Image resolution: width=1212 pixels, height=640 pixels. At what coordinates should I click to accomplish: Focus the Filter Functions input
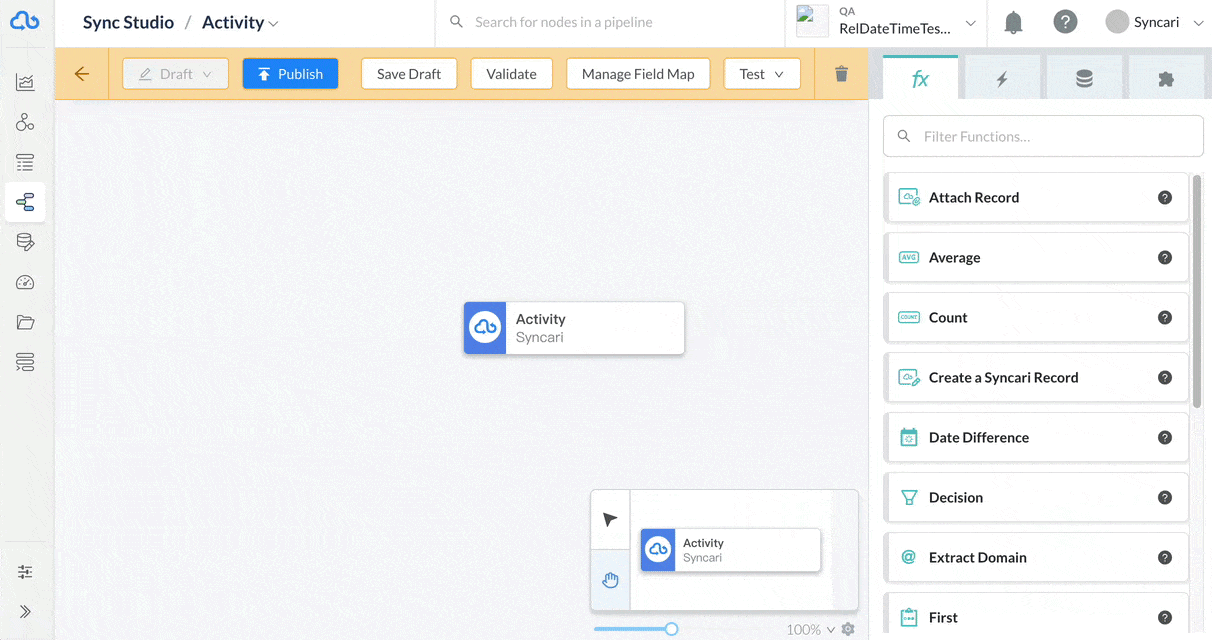coord(1043,136)
